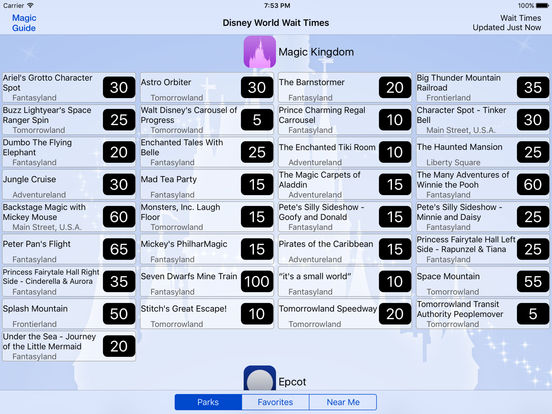Check the Wi-Fi status icon
Viewport: 552px width, 414px height.
30,6
